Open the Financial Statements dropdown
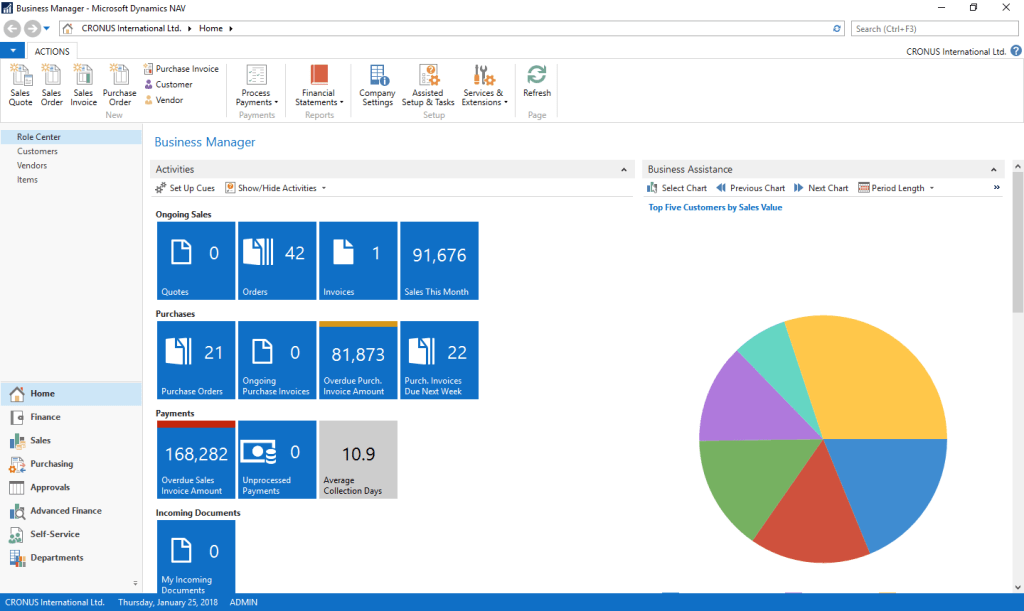Screen dimensions: 1024x611 point(319,85)
